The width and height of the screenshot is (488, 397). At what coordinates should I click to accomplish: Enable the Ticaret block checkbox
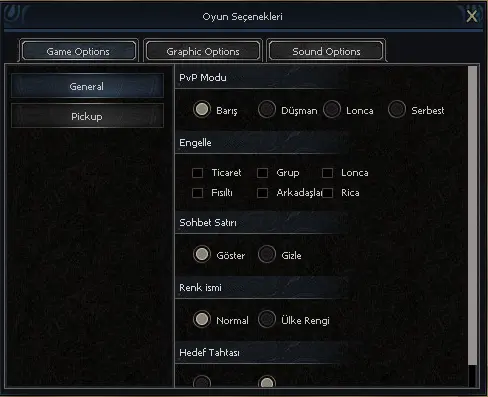197,173
